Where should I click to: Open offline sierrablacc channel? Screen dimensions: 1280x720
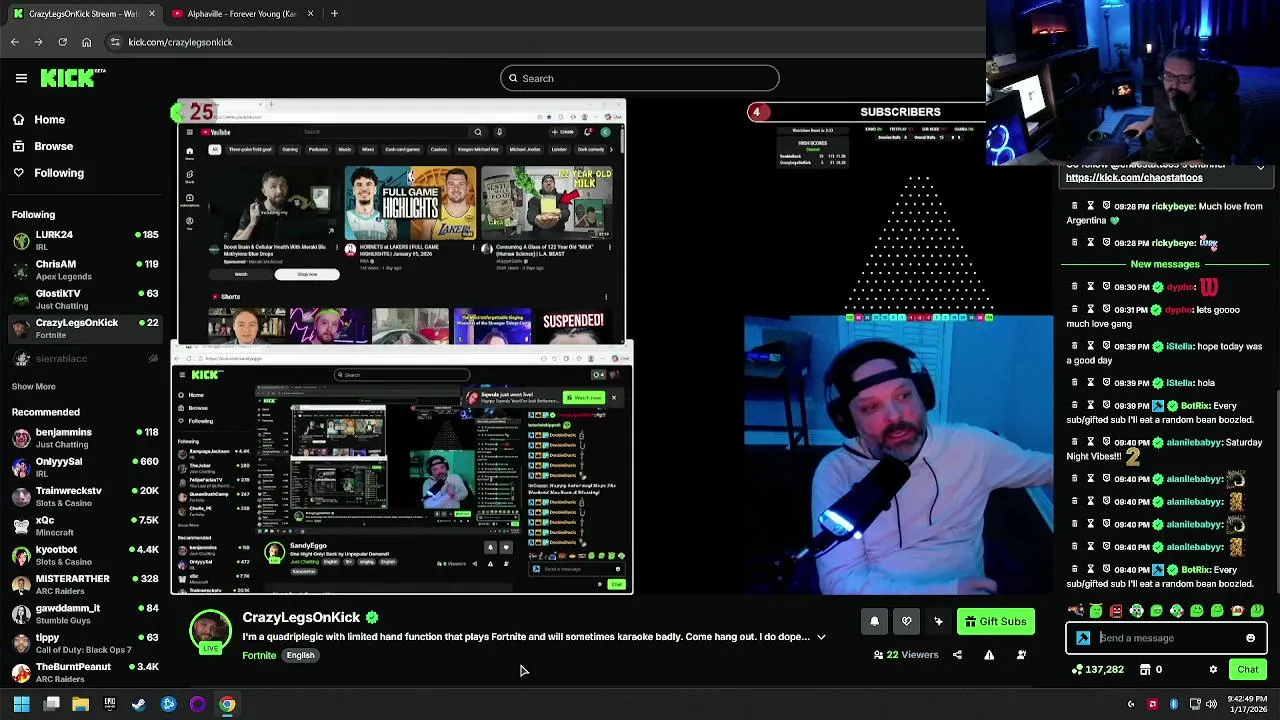(x=85, y=358)
